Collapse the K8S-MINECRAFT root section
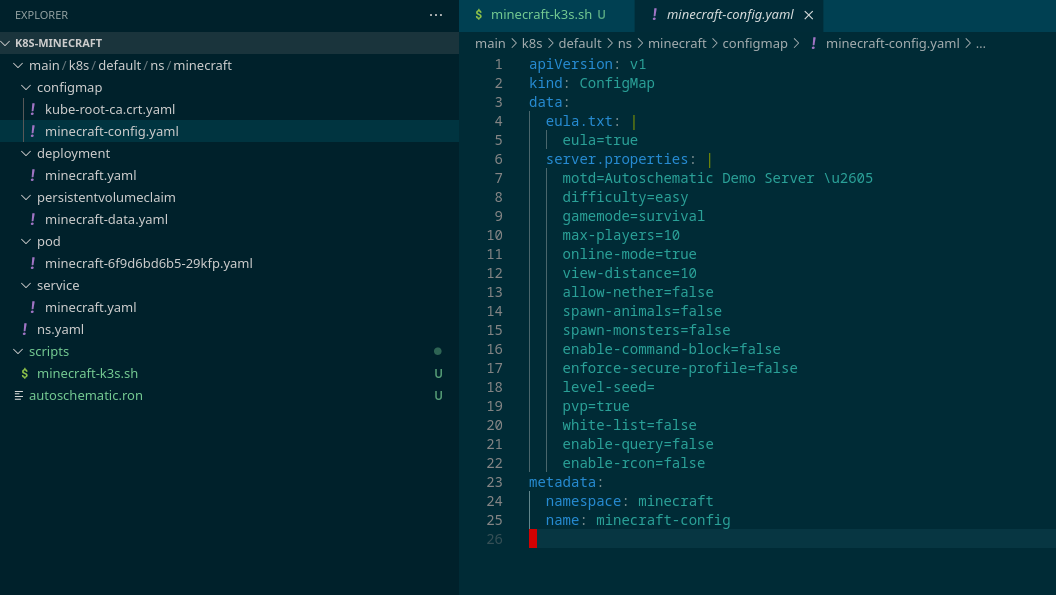The image size is (1056, 595). click(x=7, y=43)
